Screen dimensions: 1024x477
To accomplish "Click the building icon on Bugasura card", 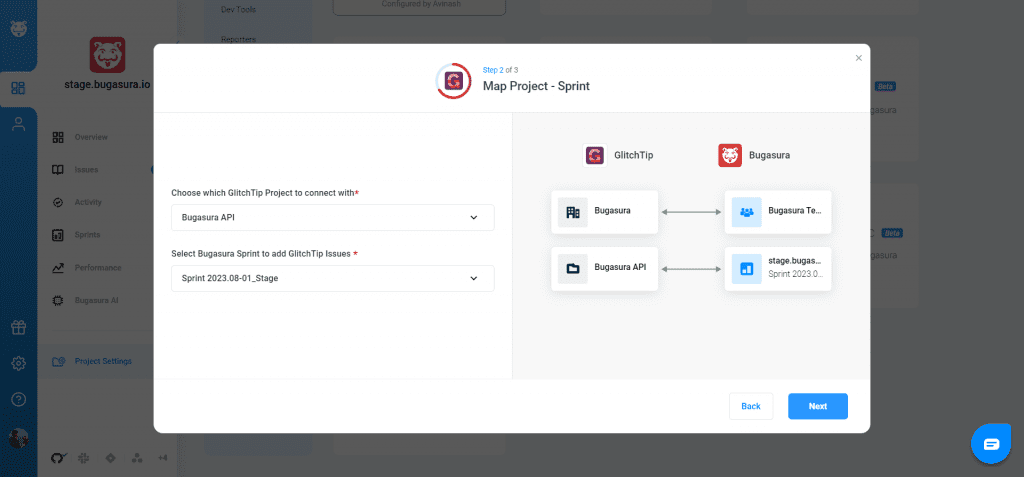I will [573, 212].
